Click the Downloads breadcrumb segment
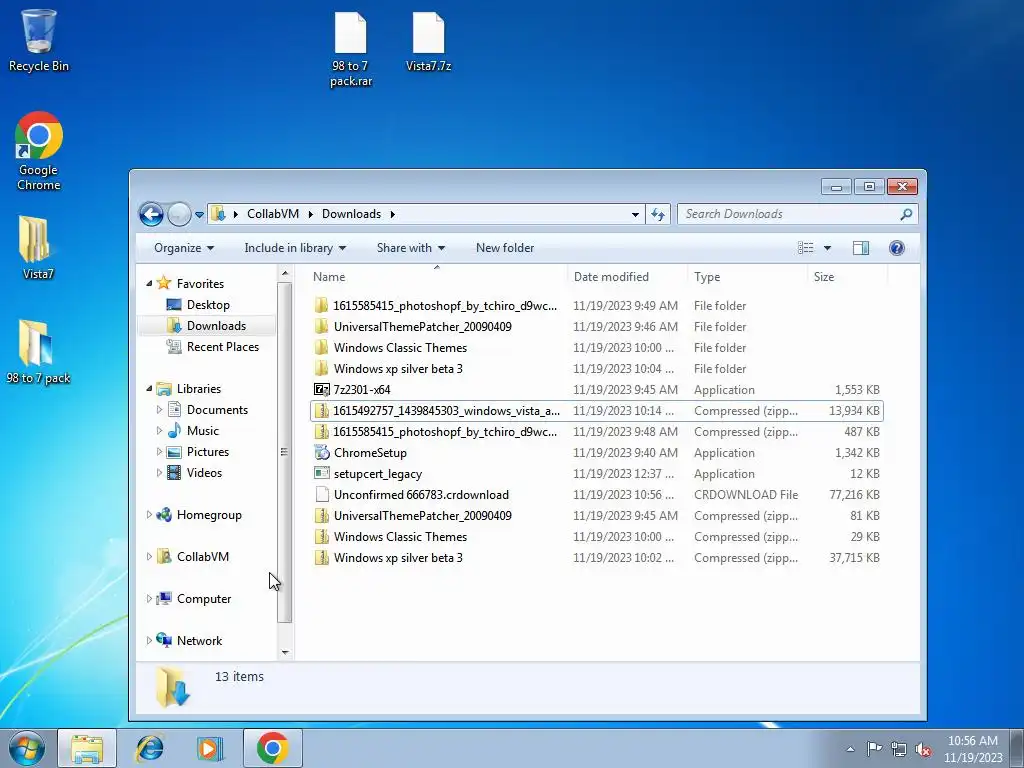The image size is (1024, 768). 351,214
